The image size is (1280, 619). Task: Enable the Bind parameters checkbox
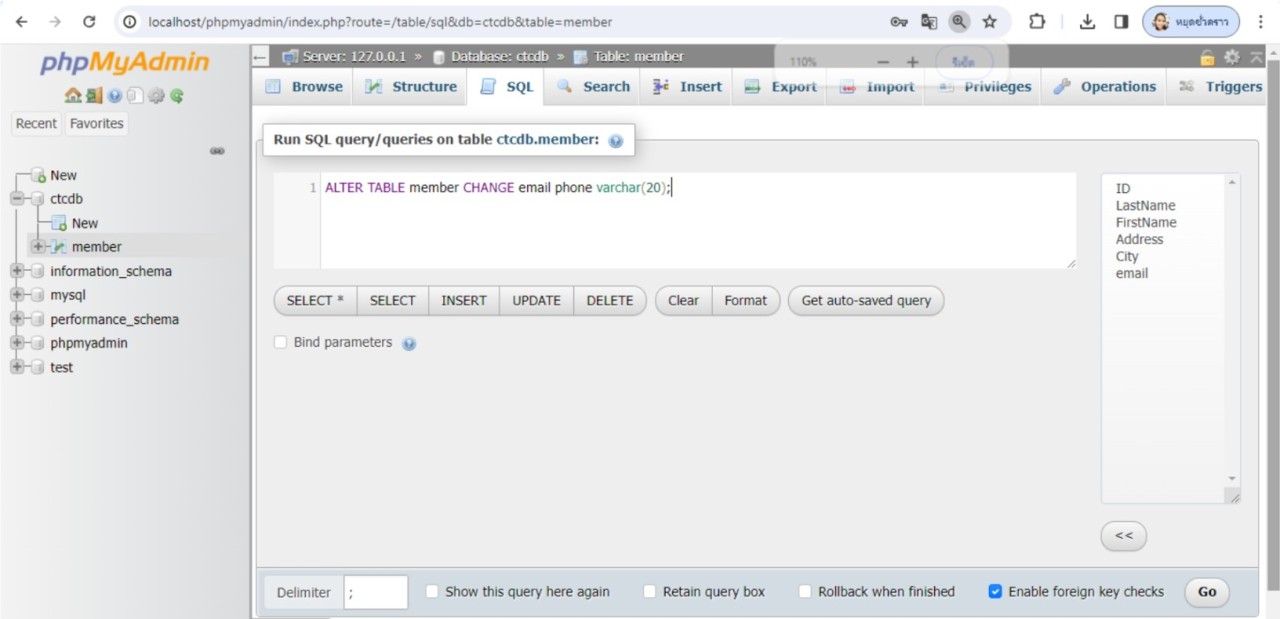281,342
